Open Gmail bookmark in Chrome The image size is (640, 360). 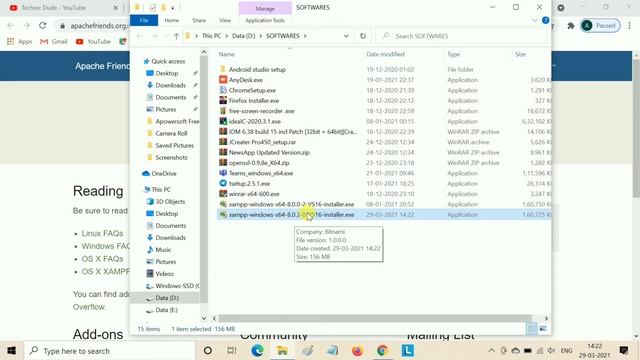tap(54, 42)
